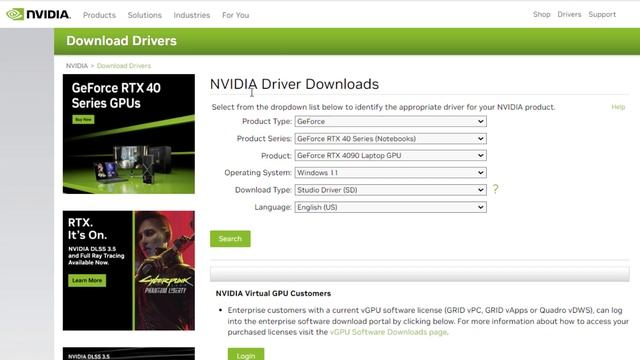
Task: Click the NVIDIA Virtual GPU Customers heading
Action: pyautogui.click(x=273, y=293)
